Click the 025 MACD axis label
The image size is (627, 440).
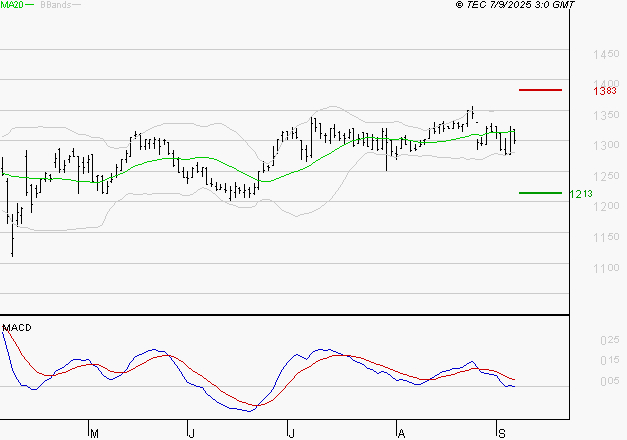[x=610, y=340]
